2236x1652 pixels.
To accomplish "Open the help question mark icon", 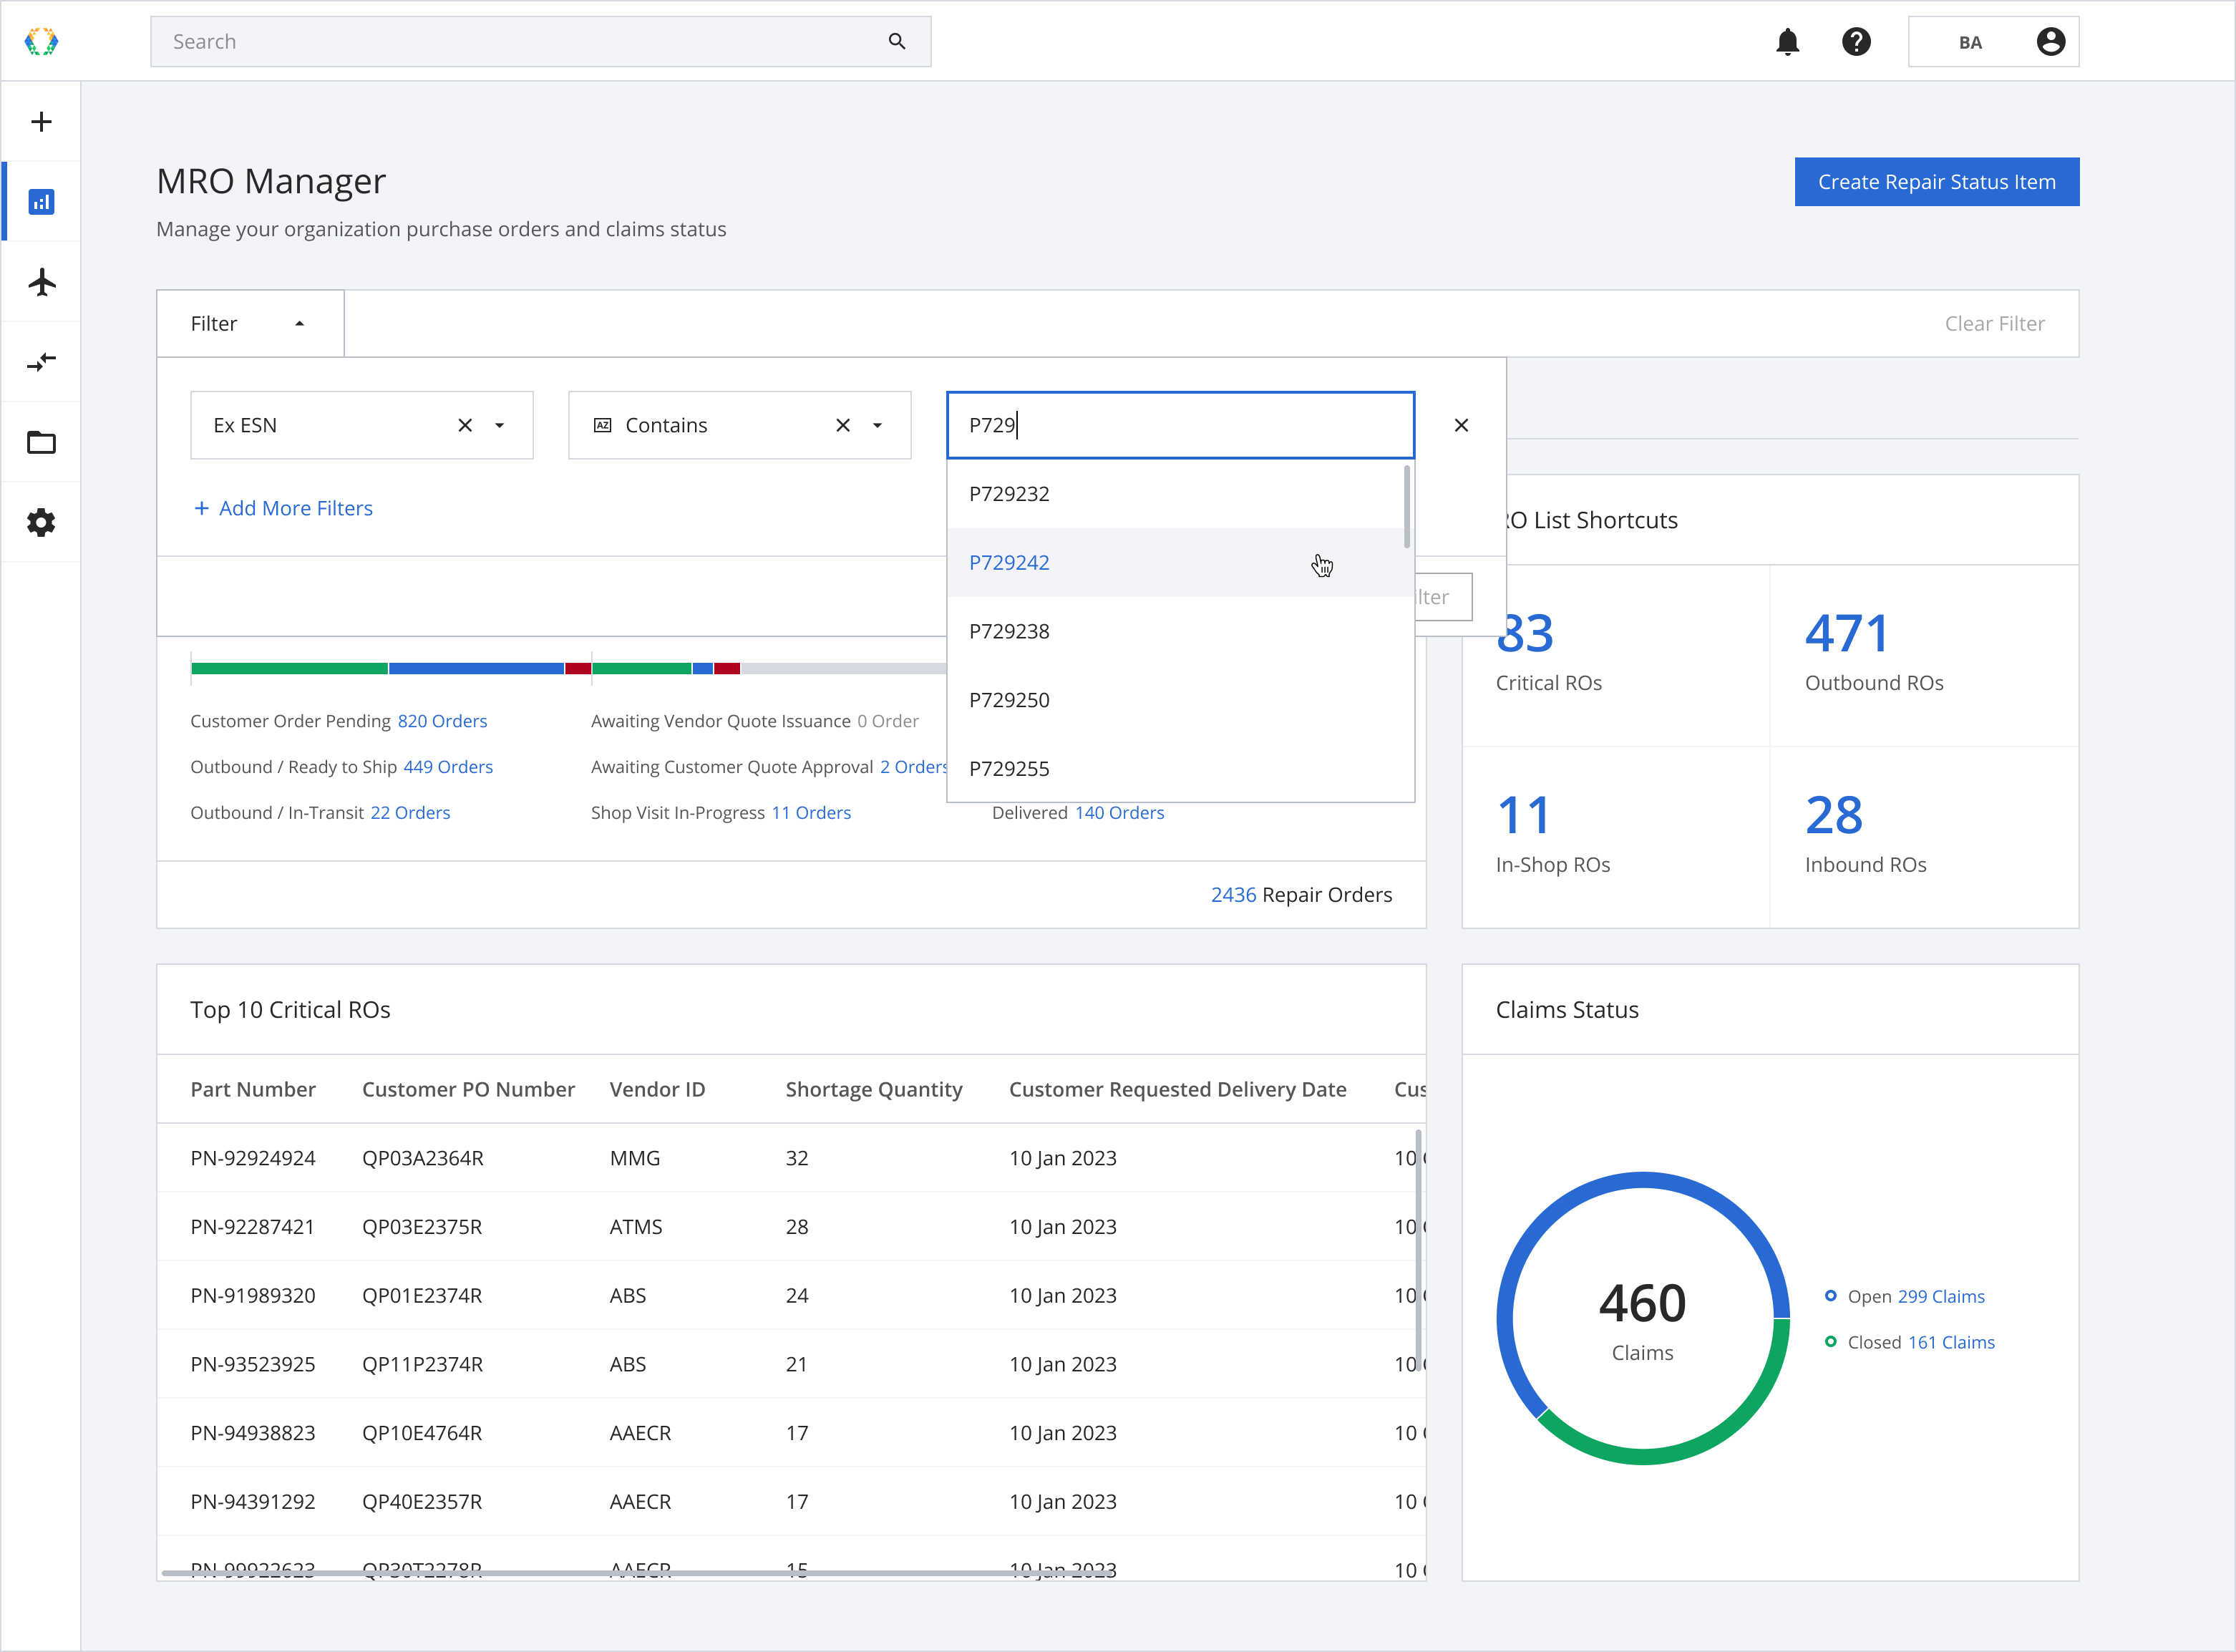I will pos(1856,42).
